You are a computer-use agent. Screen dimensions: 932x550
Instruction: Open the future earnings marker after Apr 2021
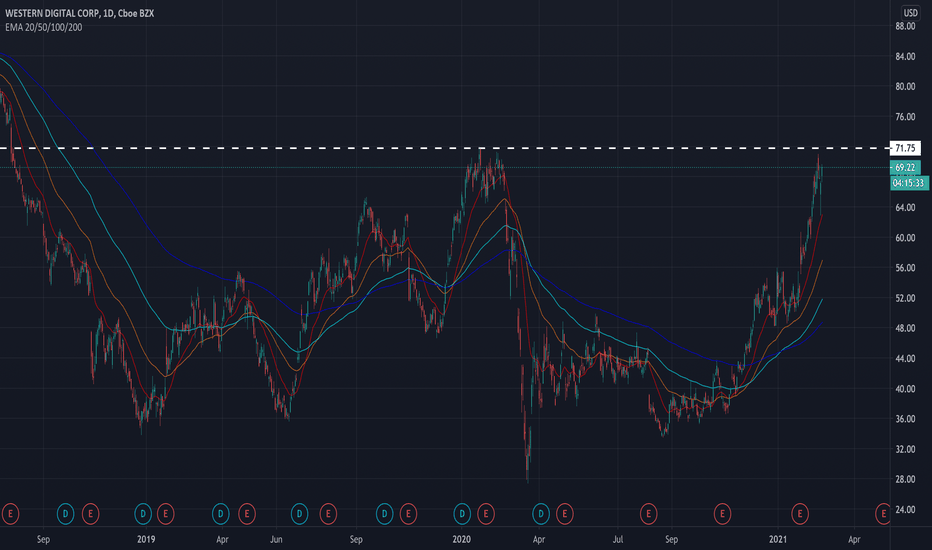click(883, 513)
